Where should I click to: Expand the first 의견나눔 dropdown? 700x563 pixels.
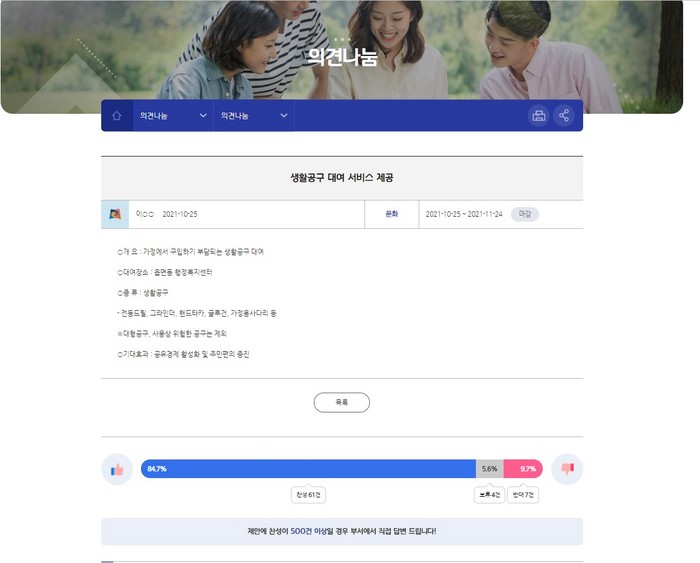173,116
